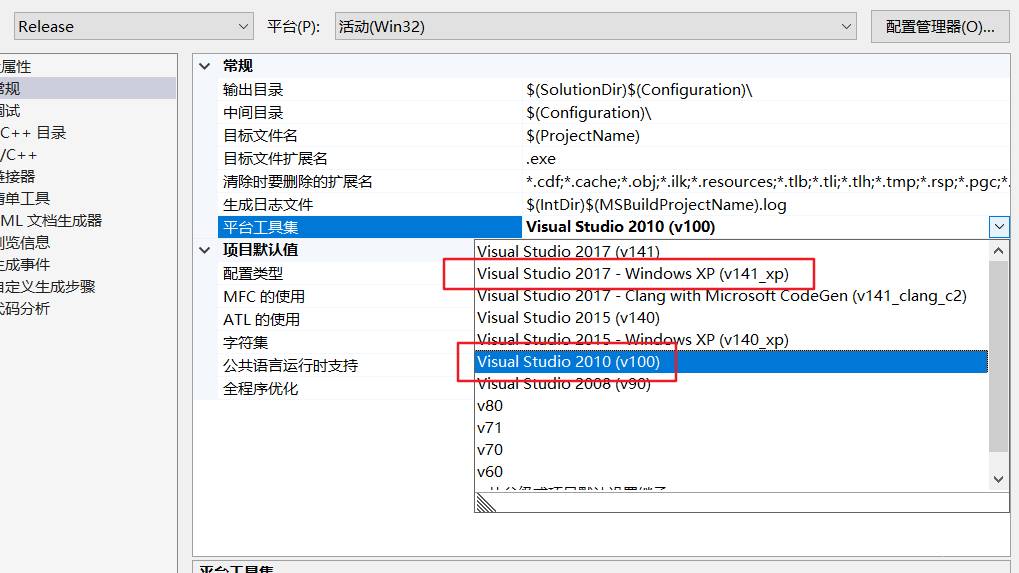
Task: Select 代码分析 in the left tree
Action: click(25, 309)
